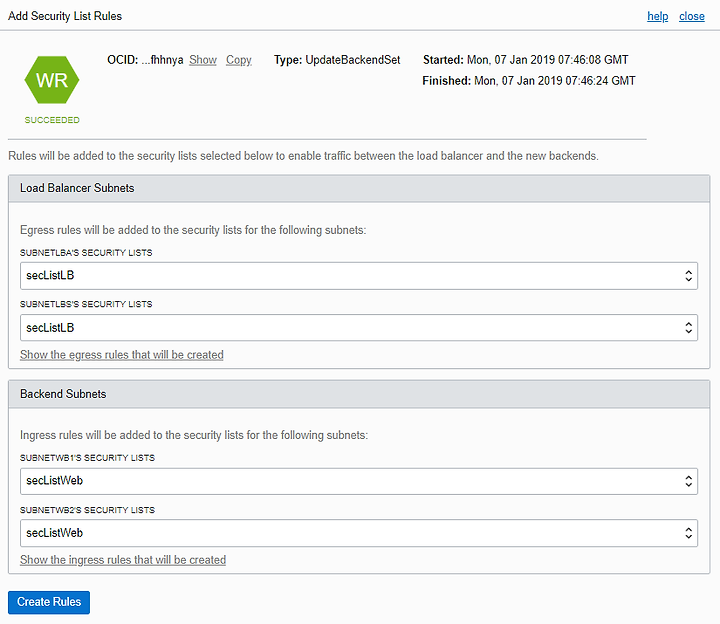
Task: Show the full OCID
Action: [202, 60]
